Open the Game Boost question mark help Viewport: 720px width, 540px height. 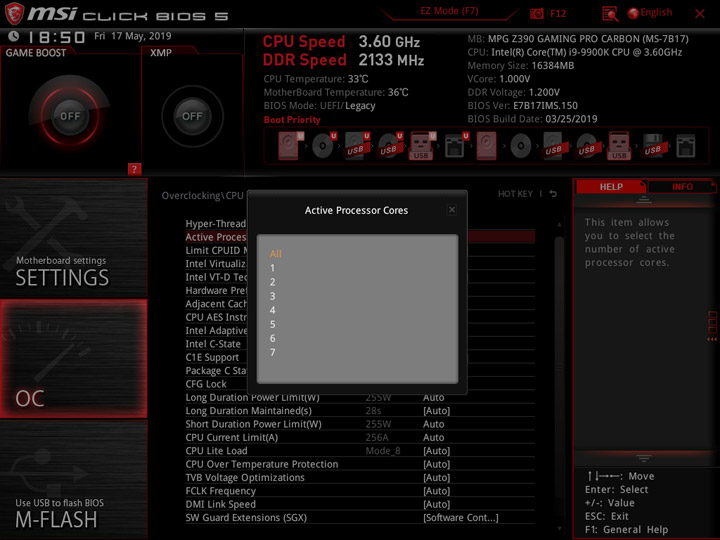click(134, 169)
